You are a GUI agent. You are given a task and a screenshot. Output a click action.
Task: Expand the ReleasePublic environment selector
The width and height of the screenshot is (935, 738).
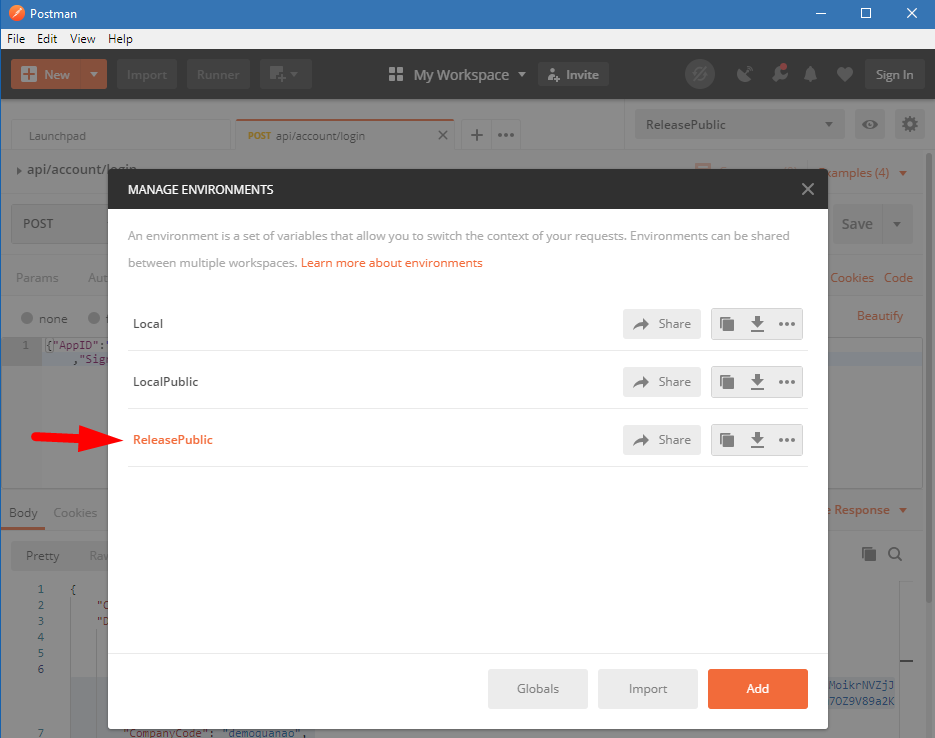tap(739, 125)
